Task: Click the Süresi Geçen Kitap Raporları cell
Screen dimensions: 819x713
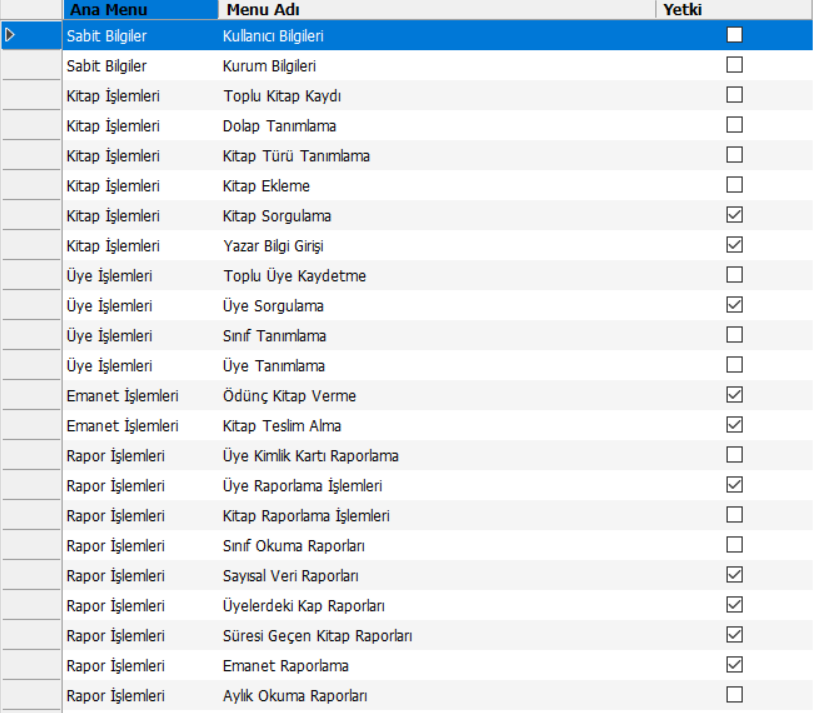Action: [x=318, y=636]
